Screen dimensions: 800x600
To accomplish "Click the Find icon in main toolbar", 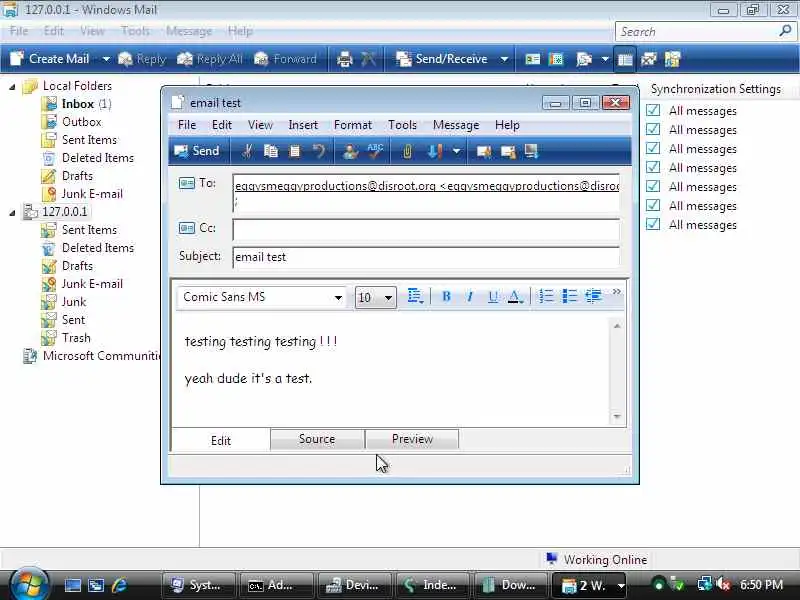I will tap(584, 59).
